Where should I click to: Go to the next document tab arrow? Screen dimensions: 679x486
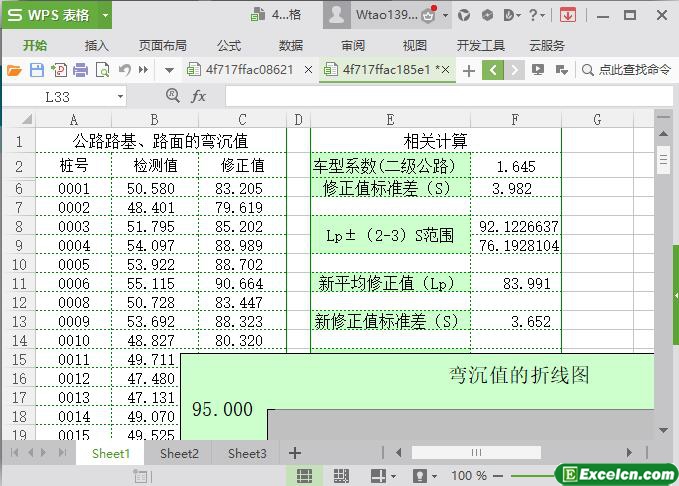pyautogui.click(x=514, y=70)
